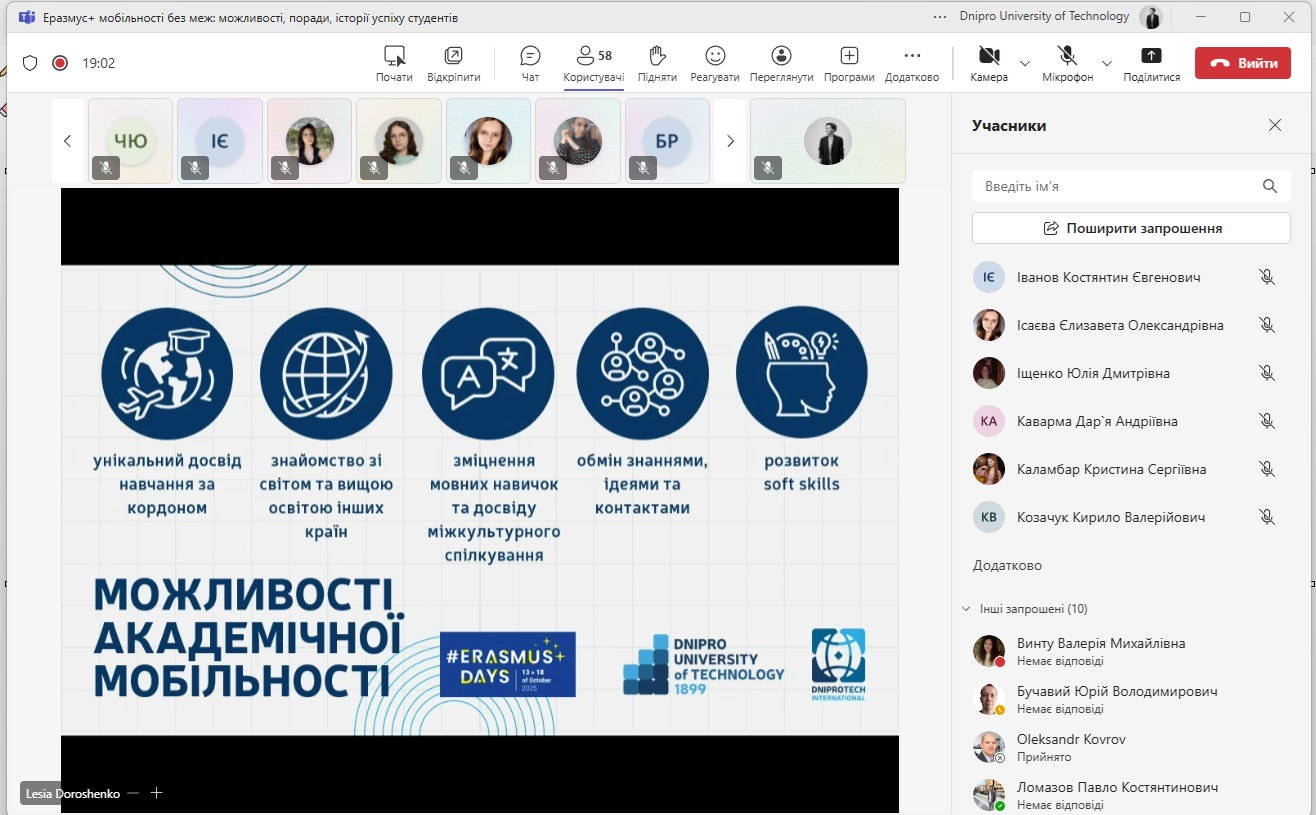Collapse the Інші запрошені (10) section
The height and width of the screenshot is (815, 1316).
point(966,608)
